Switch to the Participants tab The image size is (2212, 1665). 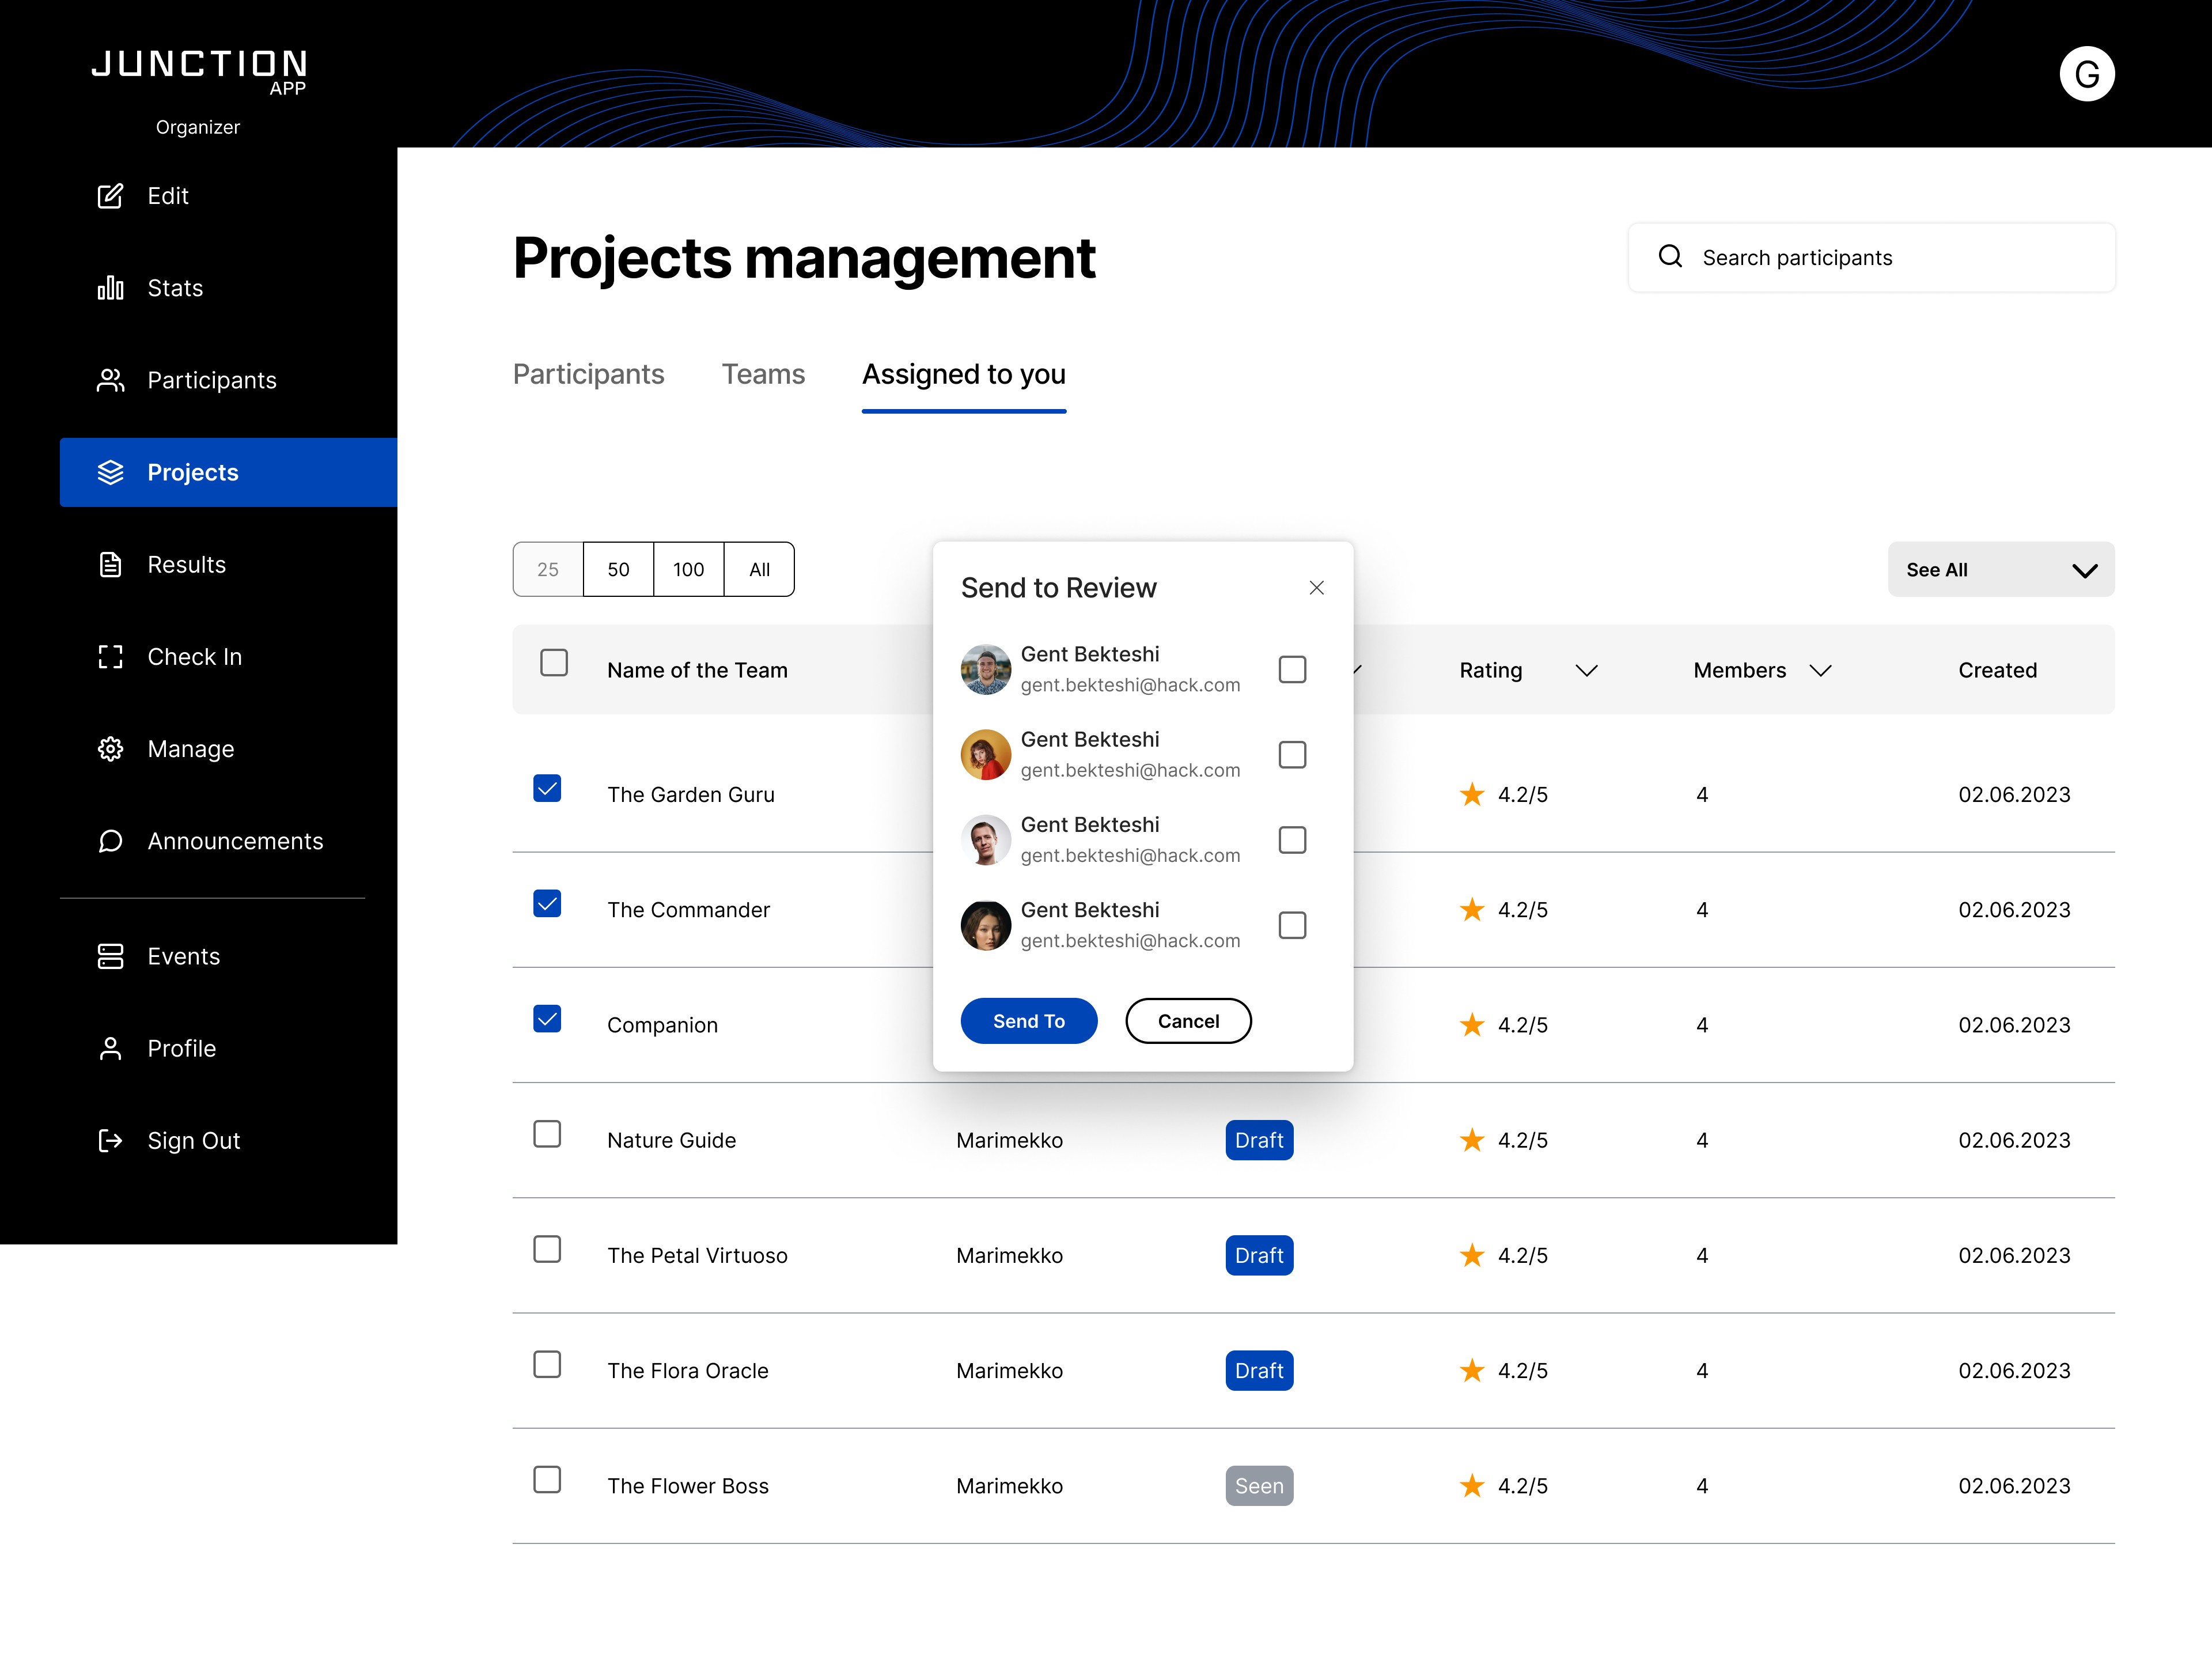tap(588, 375)
